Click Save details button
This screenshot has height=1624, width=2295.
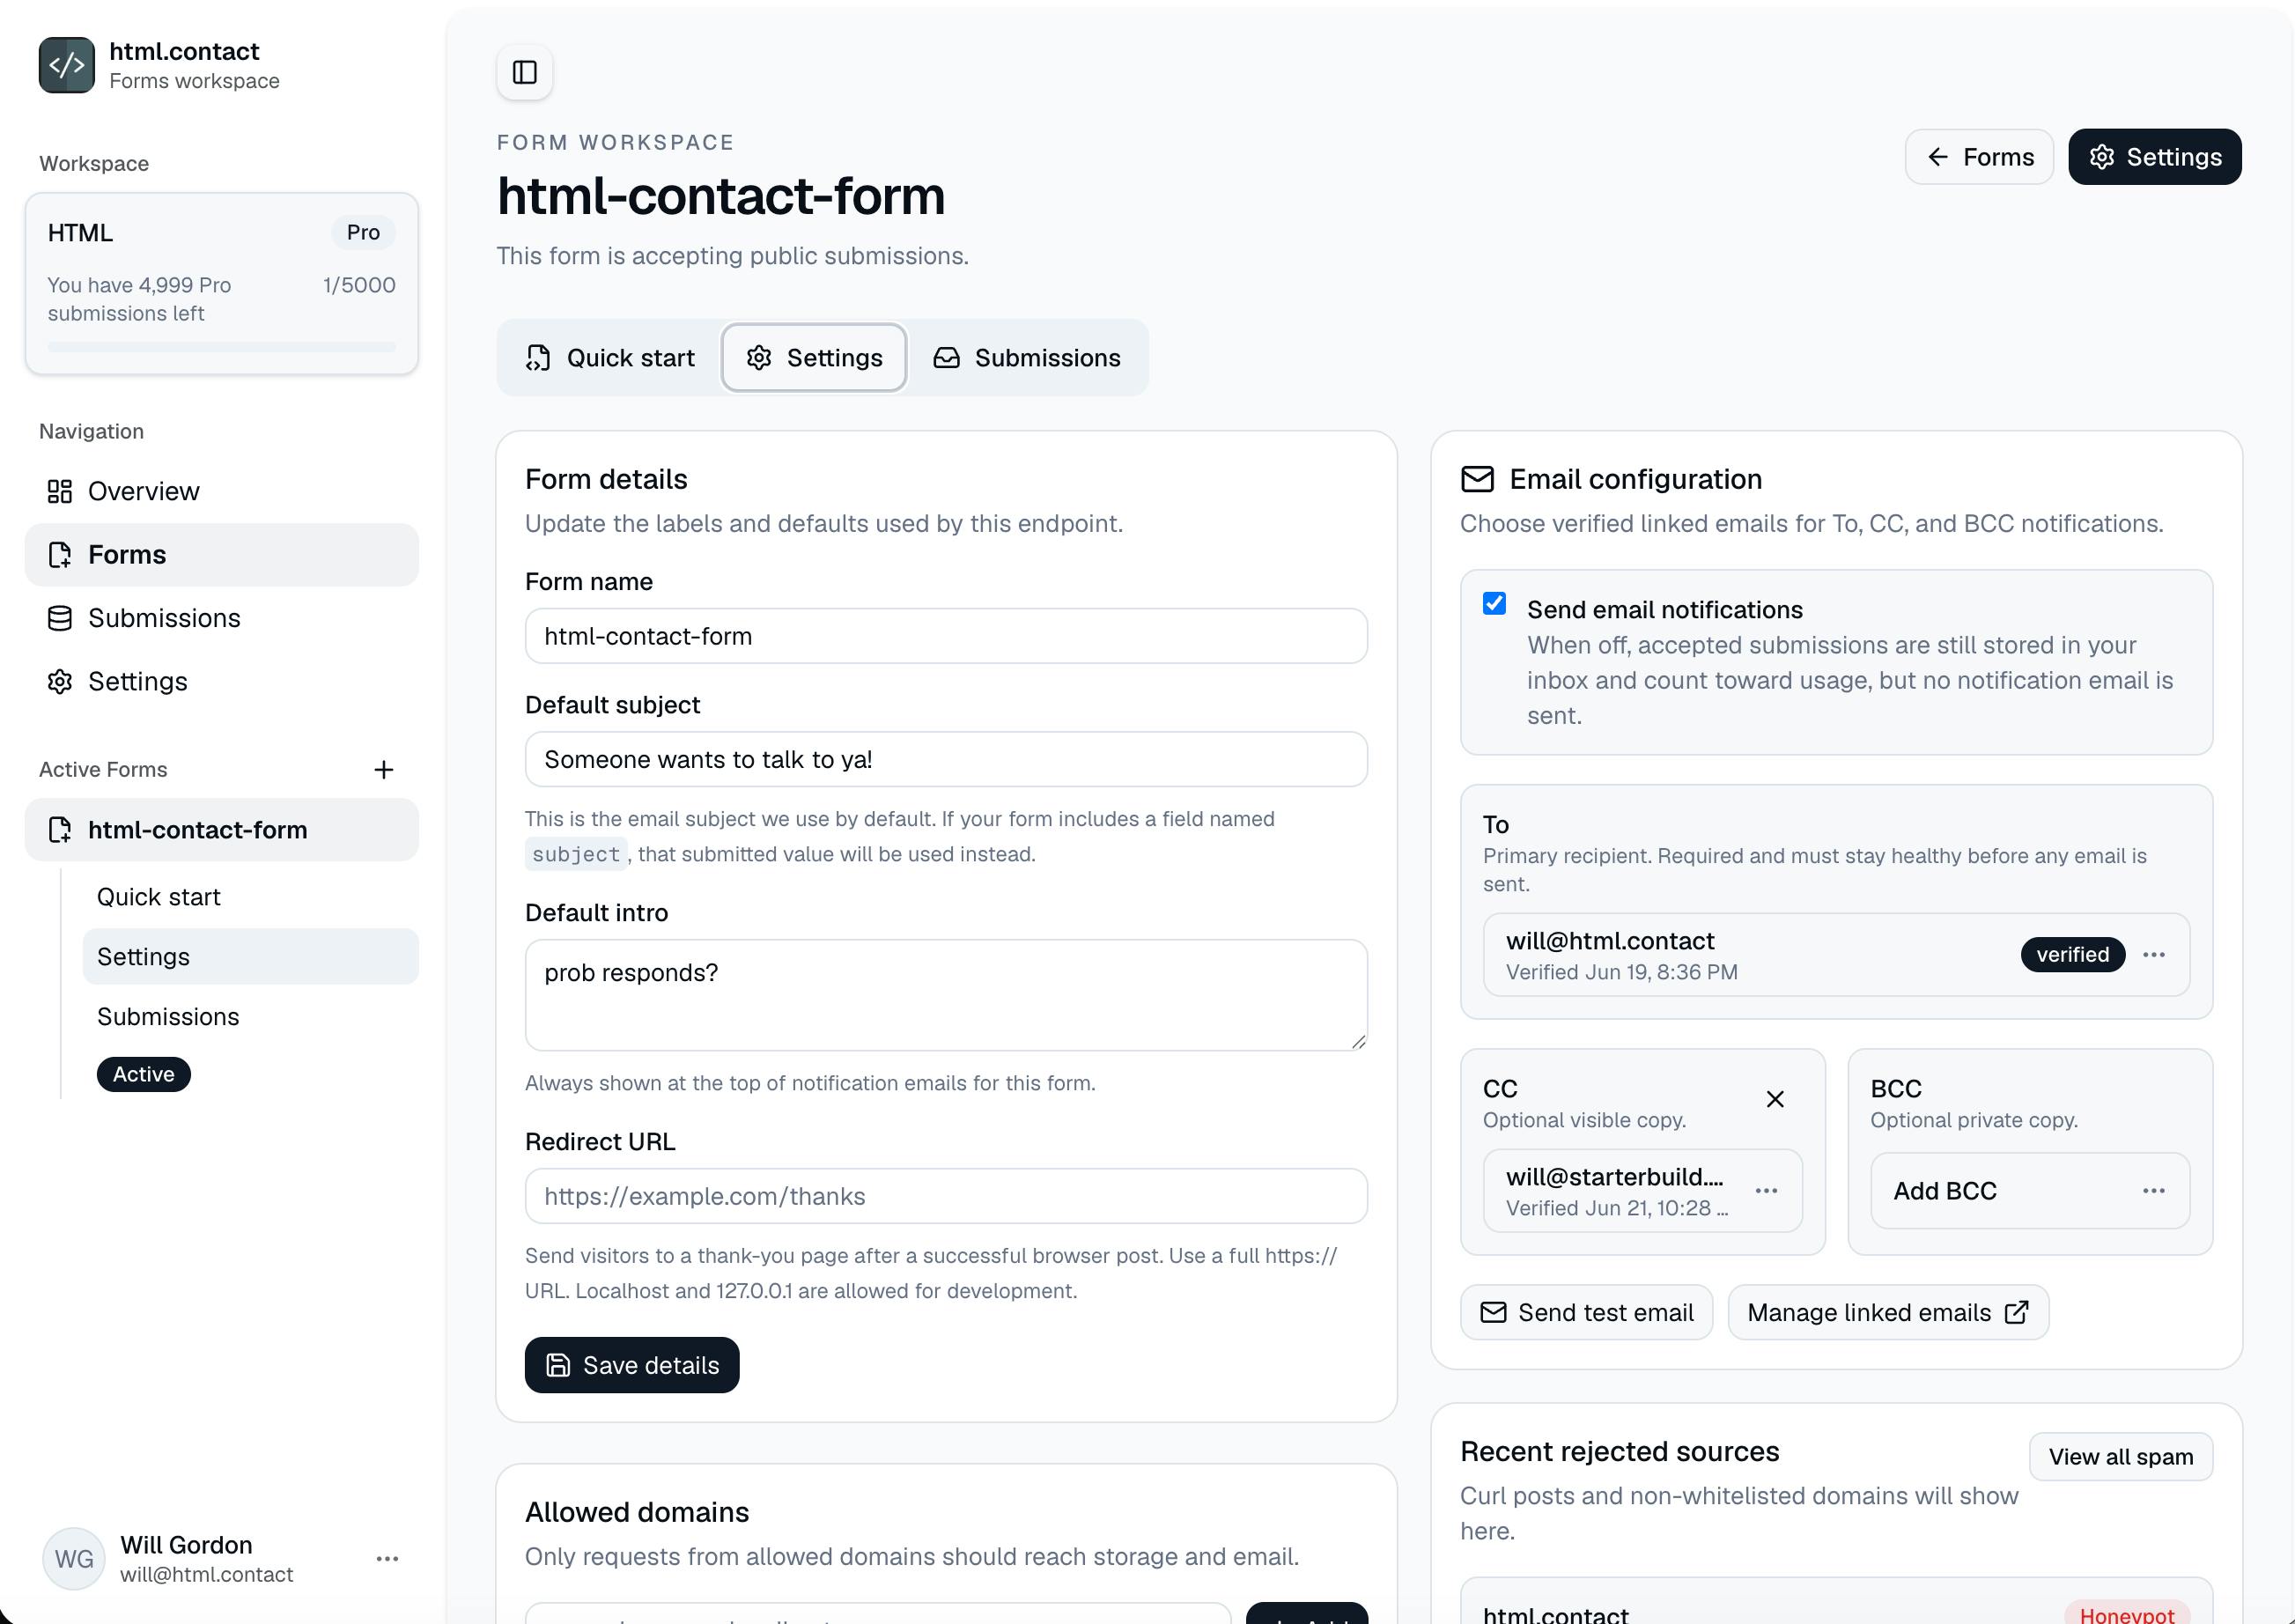point(632,1365)
